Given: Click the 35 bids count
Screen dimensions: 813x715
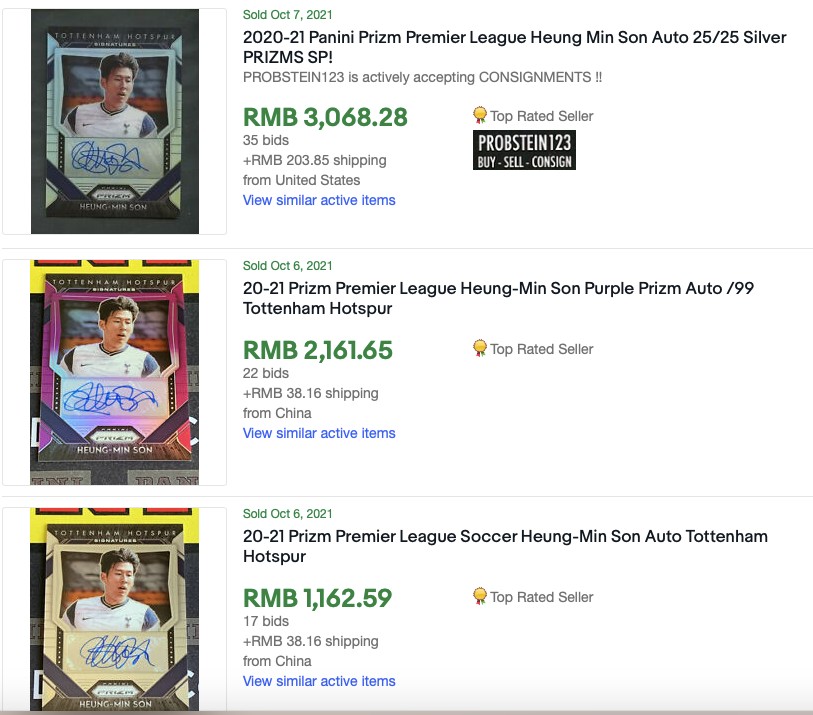Looking at the screenshot, I should [266, 140].
